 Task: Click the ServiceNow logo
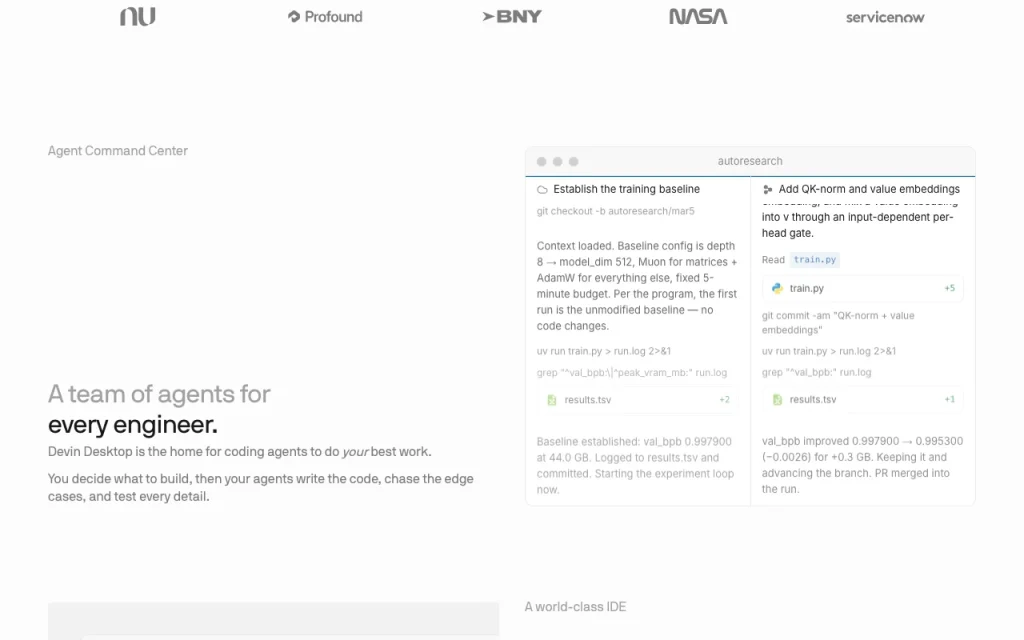[885, 18]
